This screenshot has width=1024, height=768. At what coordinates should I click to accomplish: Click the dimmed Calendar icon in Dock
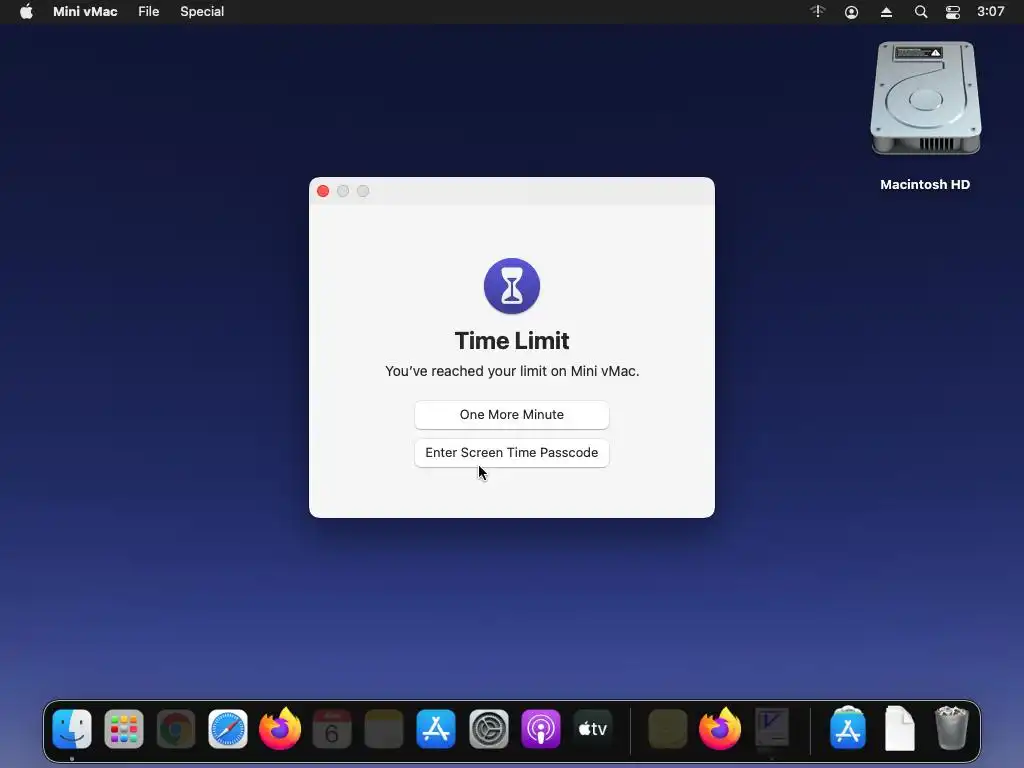pyautogui.click(x=332, y=729)
